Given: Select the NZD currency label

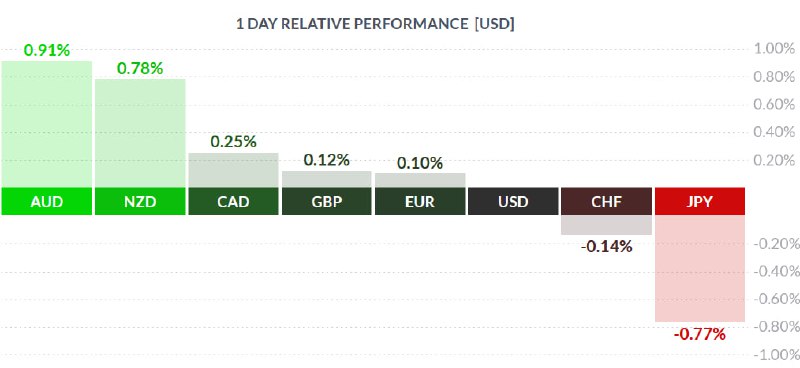Looking at the screenshot, I should point(140,201).
